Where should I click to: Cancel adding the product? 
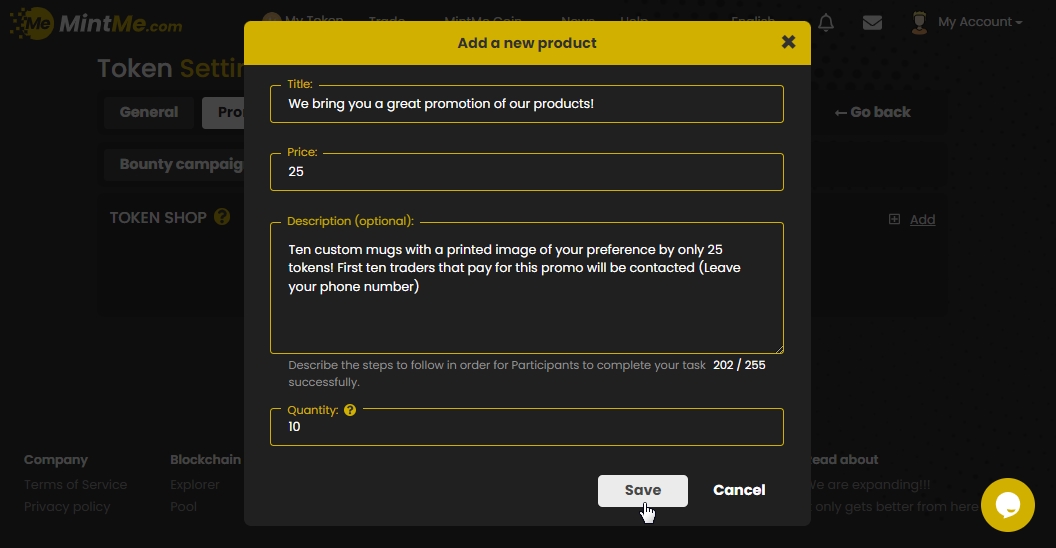click(x=739, y=490)
